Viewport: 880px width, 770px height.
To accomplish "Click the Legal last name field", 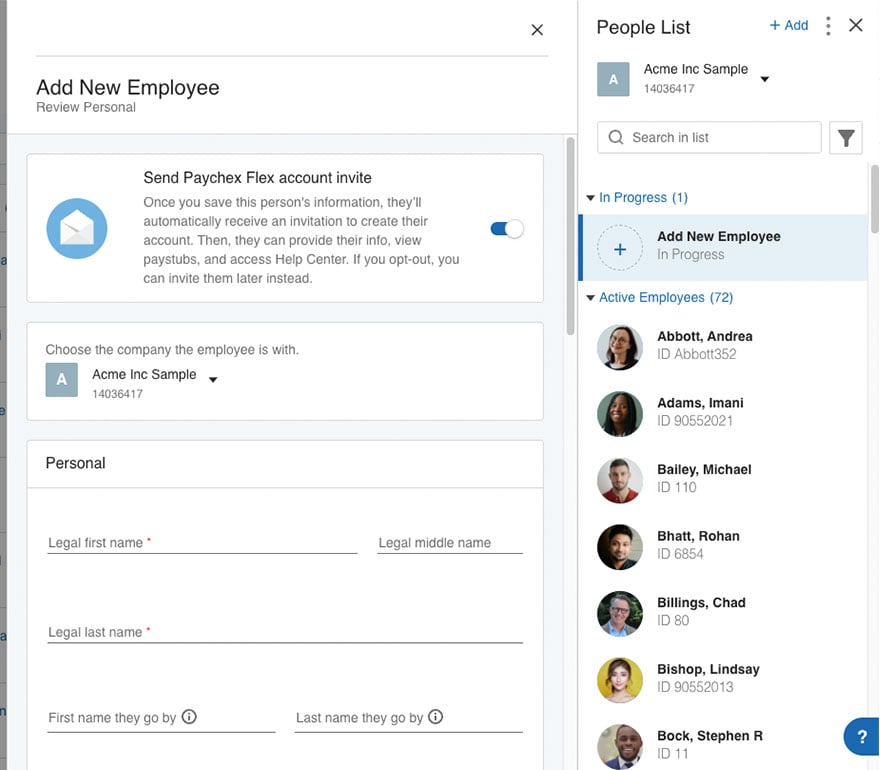I will (285, 632).
